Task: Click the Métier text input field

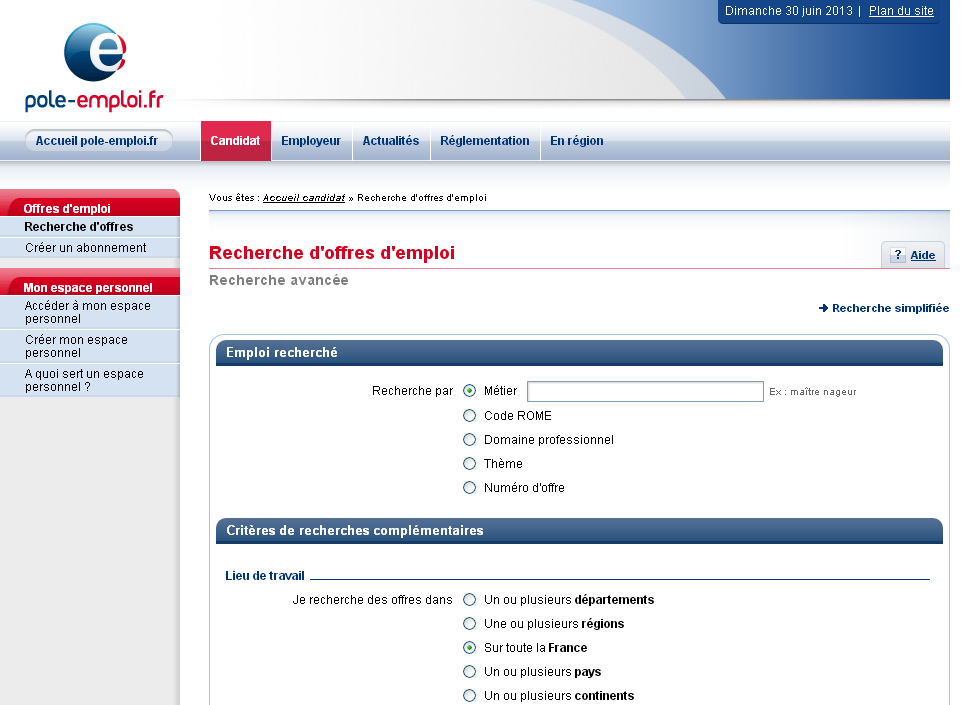Action: pyautogui.click(x=645, y=391)
